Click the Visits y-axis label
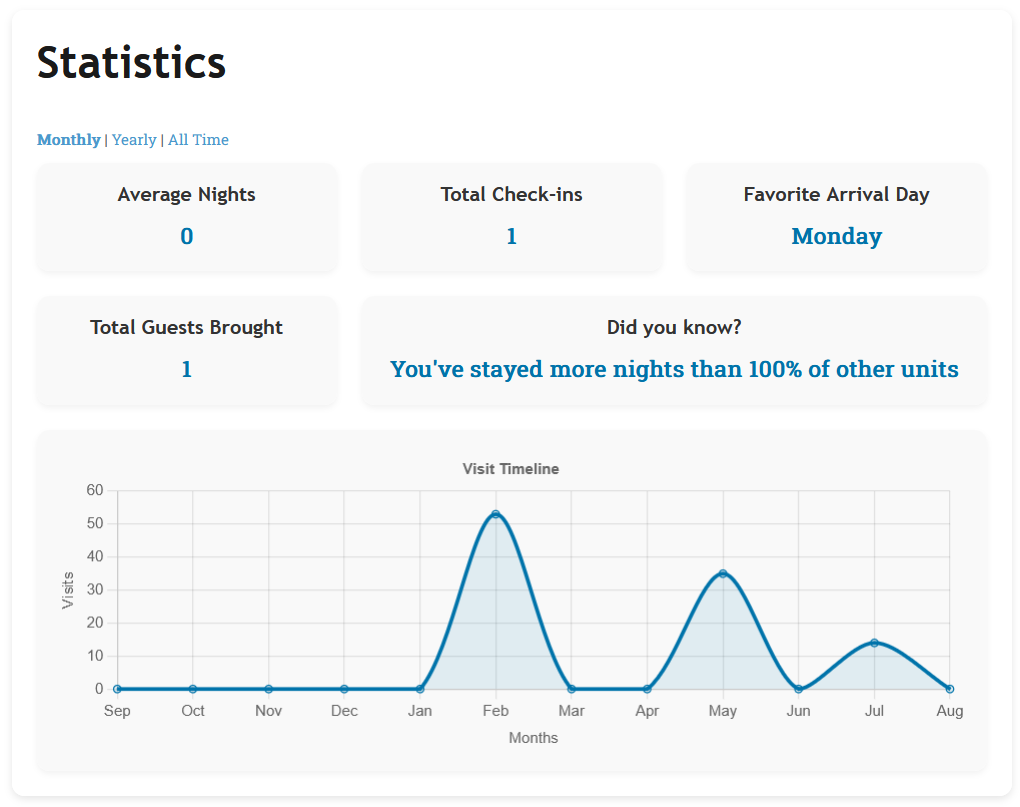Viewport: 1020px width, 807px height. click(x=67, y=589)
